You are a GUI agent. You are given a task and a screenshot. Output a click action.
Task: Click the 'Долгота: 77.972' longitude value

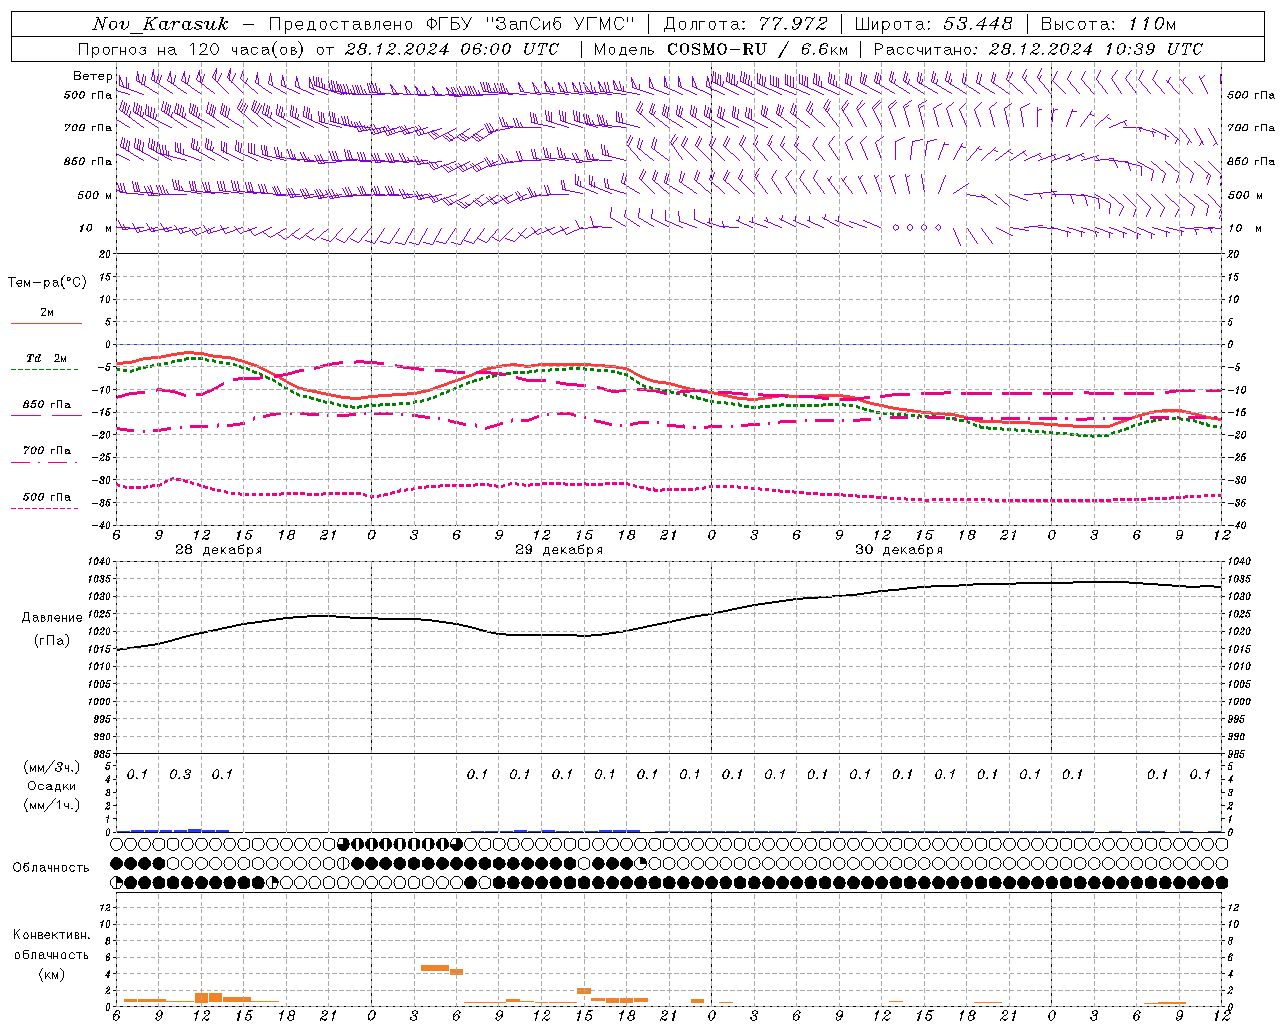[745, 24]
